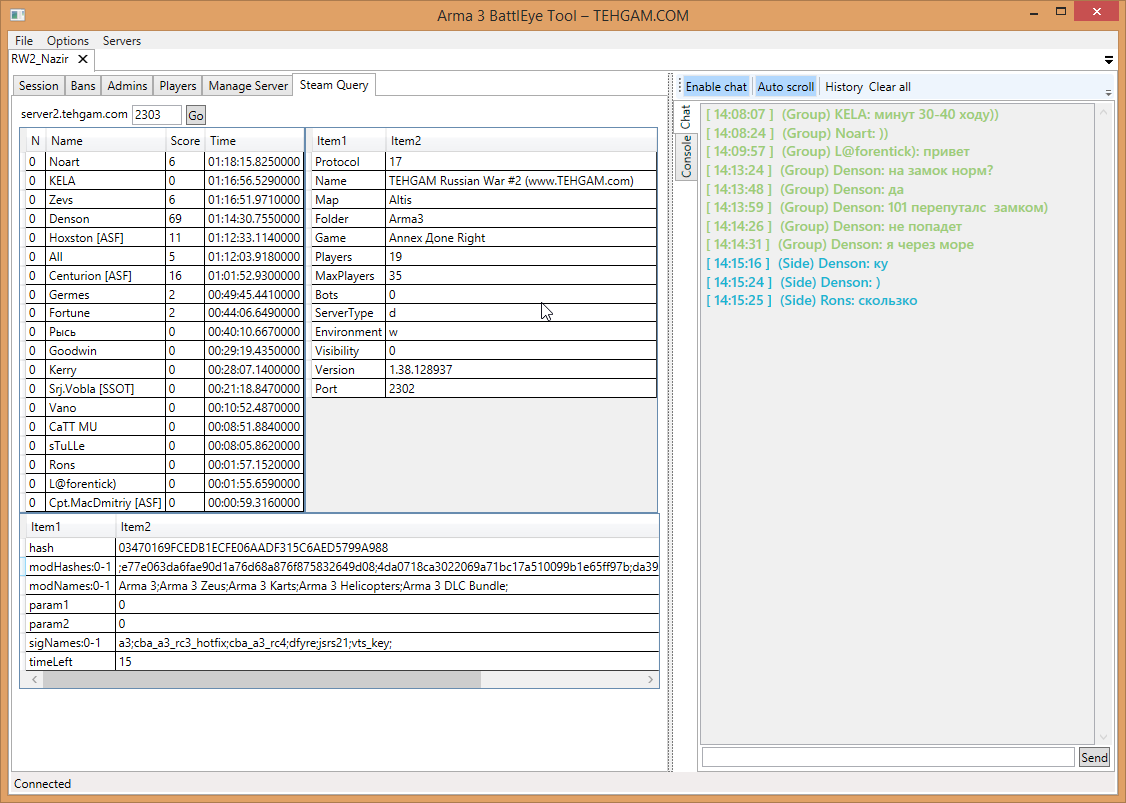Select player row Denson
This screenshot has width=1126, height=803.
(x=164, y=218)
